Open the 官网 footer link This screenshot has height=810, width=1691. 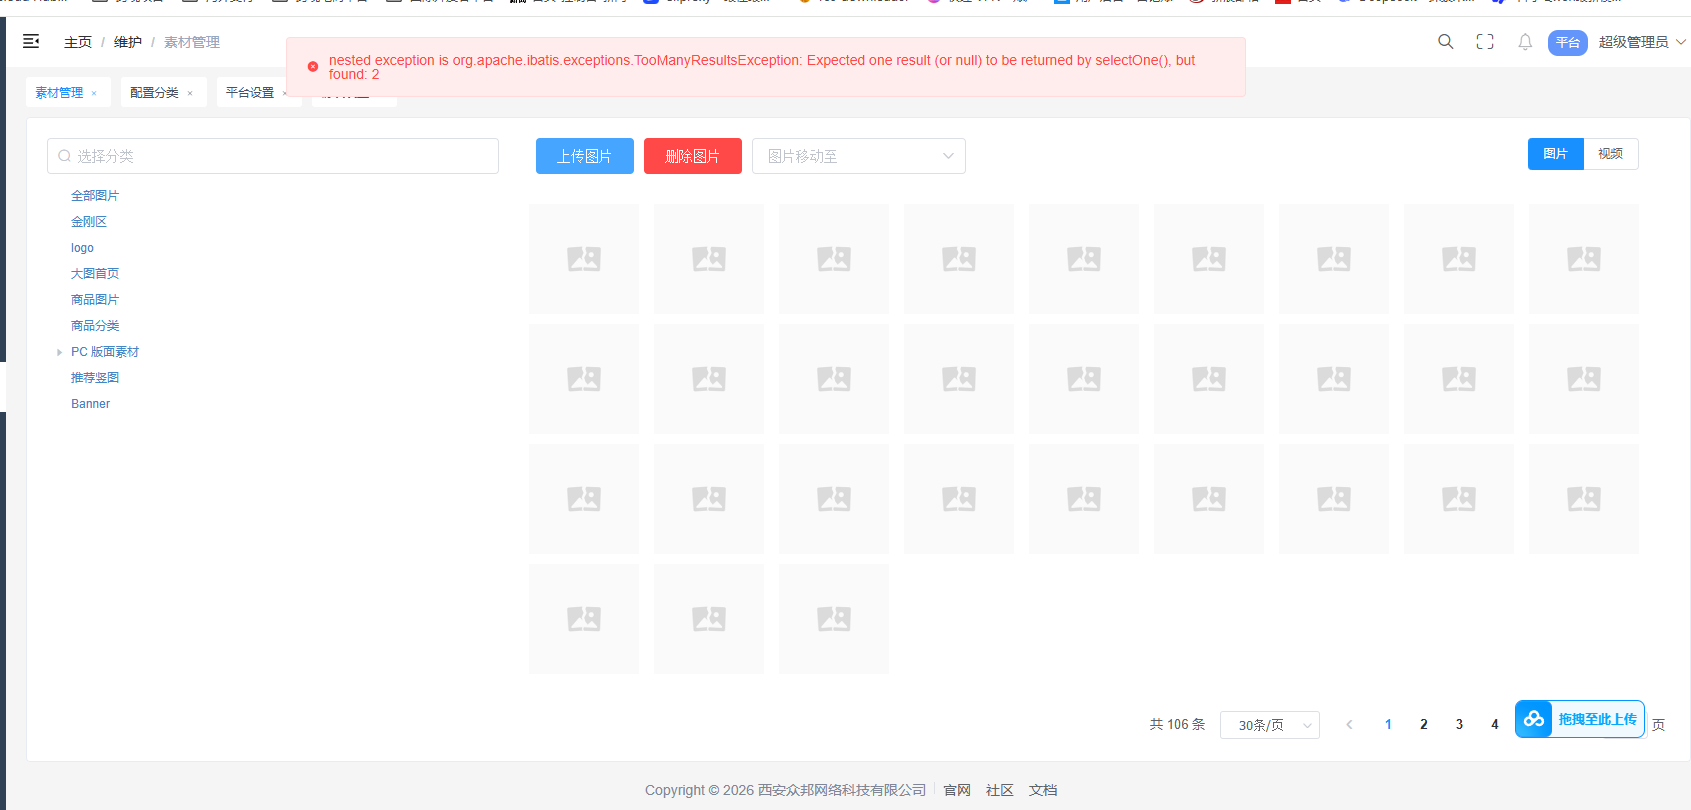coord(957,790)
